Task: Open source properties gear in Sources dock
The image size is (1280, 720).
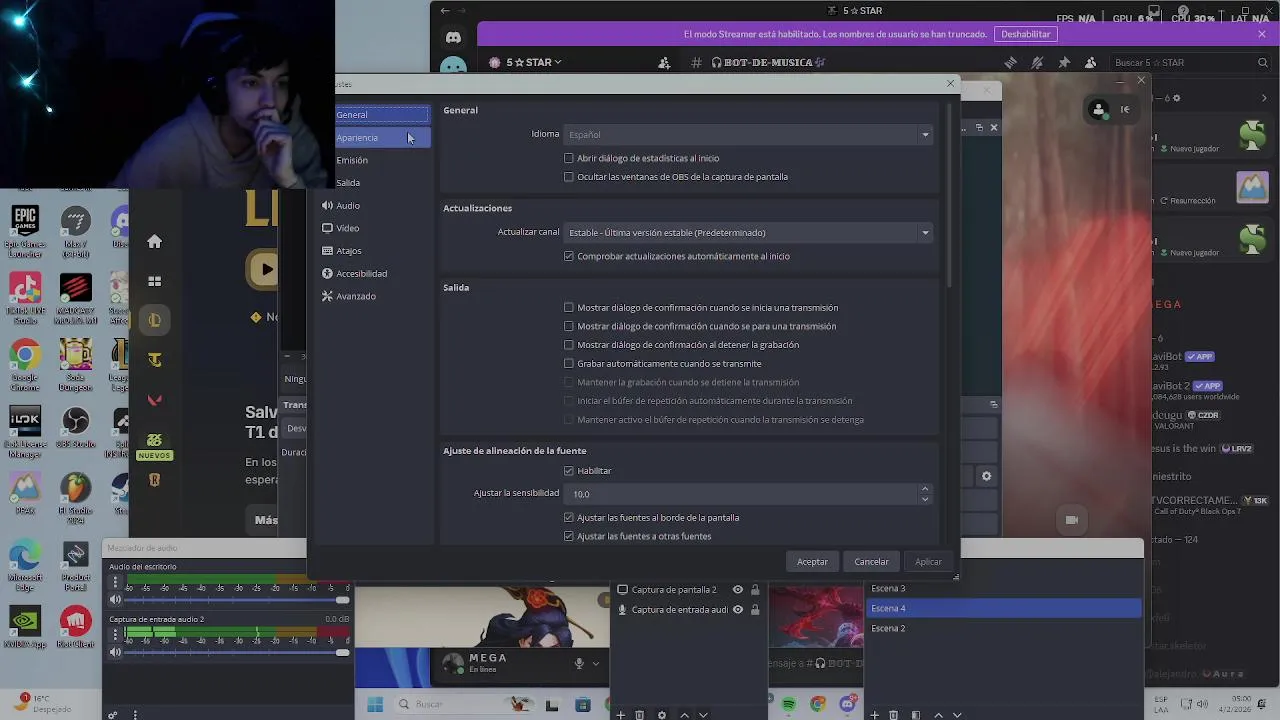Action: click(662, 715)
